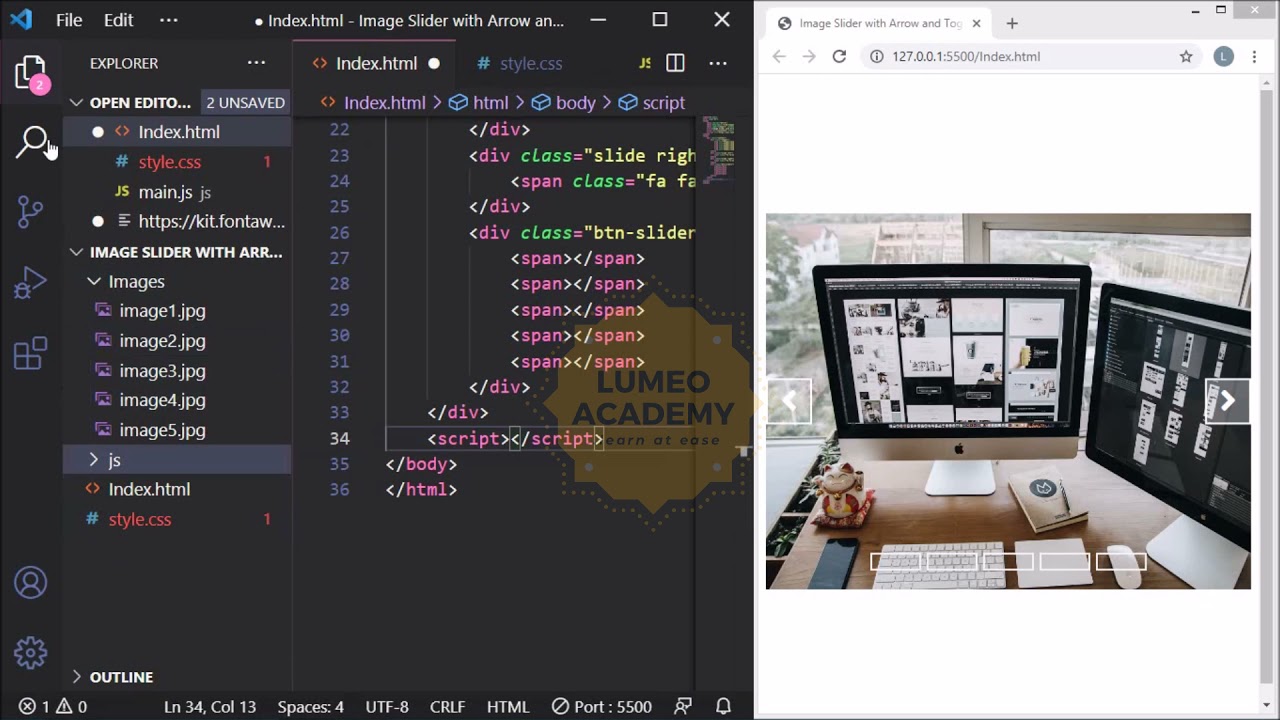
Task: Open the Edit menu
Action: [x=118, y=20]
